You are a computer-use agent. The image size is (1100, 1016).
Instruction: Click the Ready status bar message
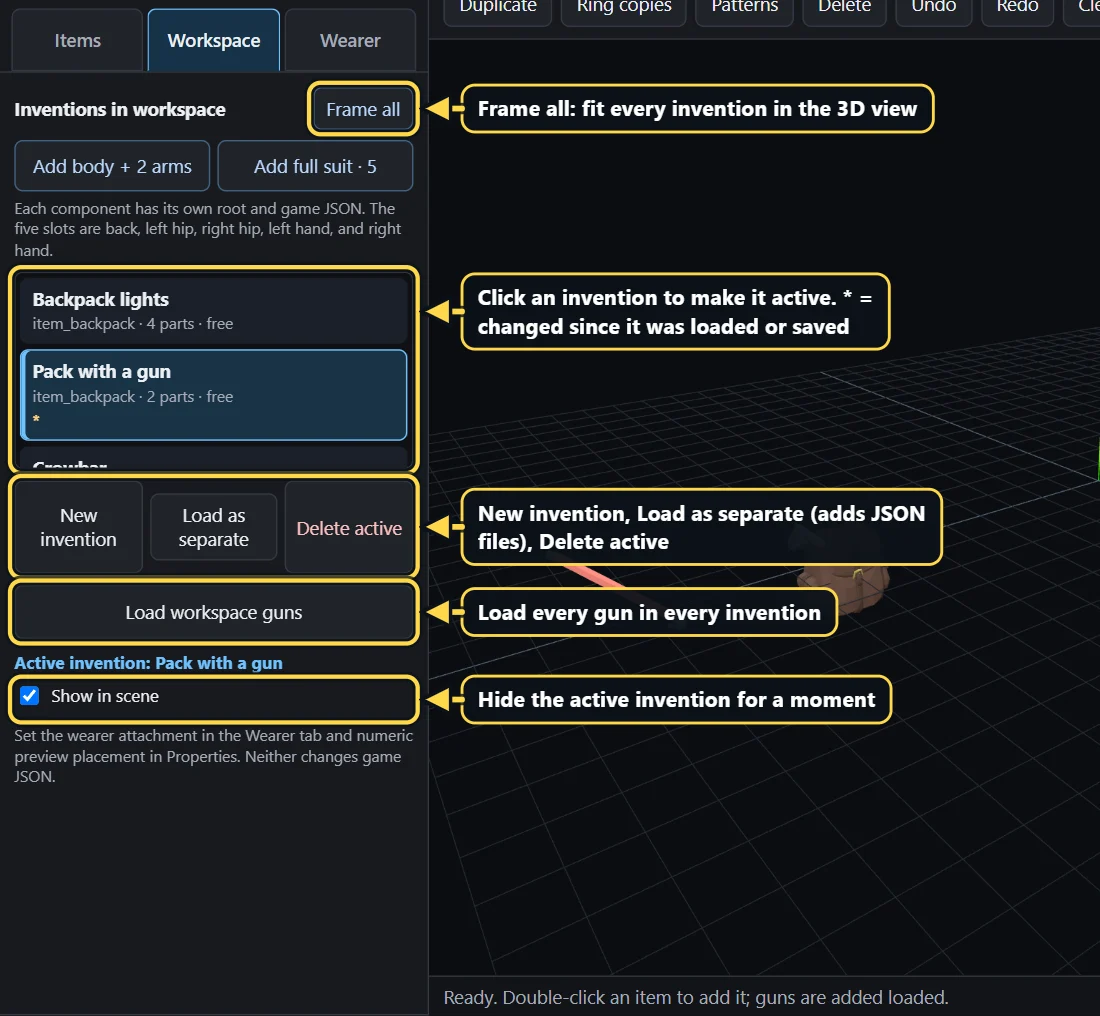click(696, 997)
